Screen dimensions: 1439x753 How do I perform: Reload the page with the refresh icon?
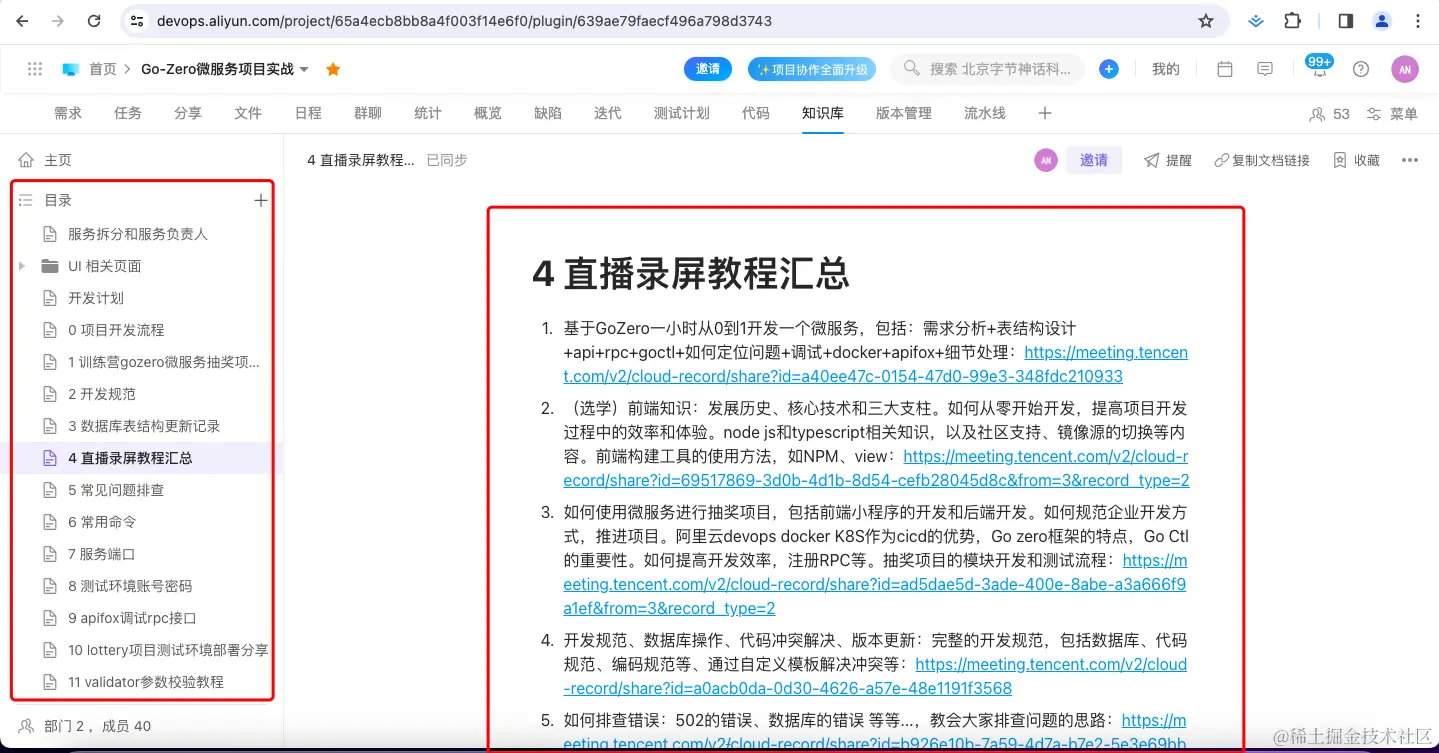(x=94, y=20)
